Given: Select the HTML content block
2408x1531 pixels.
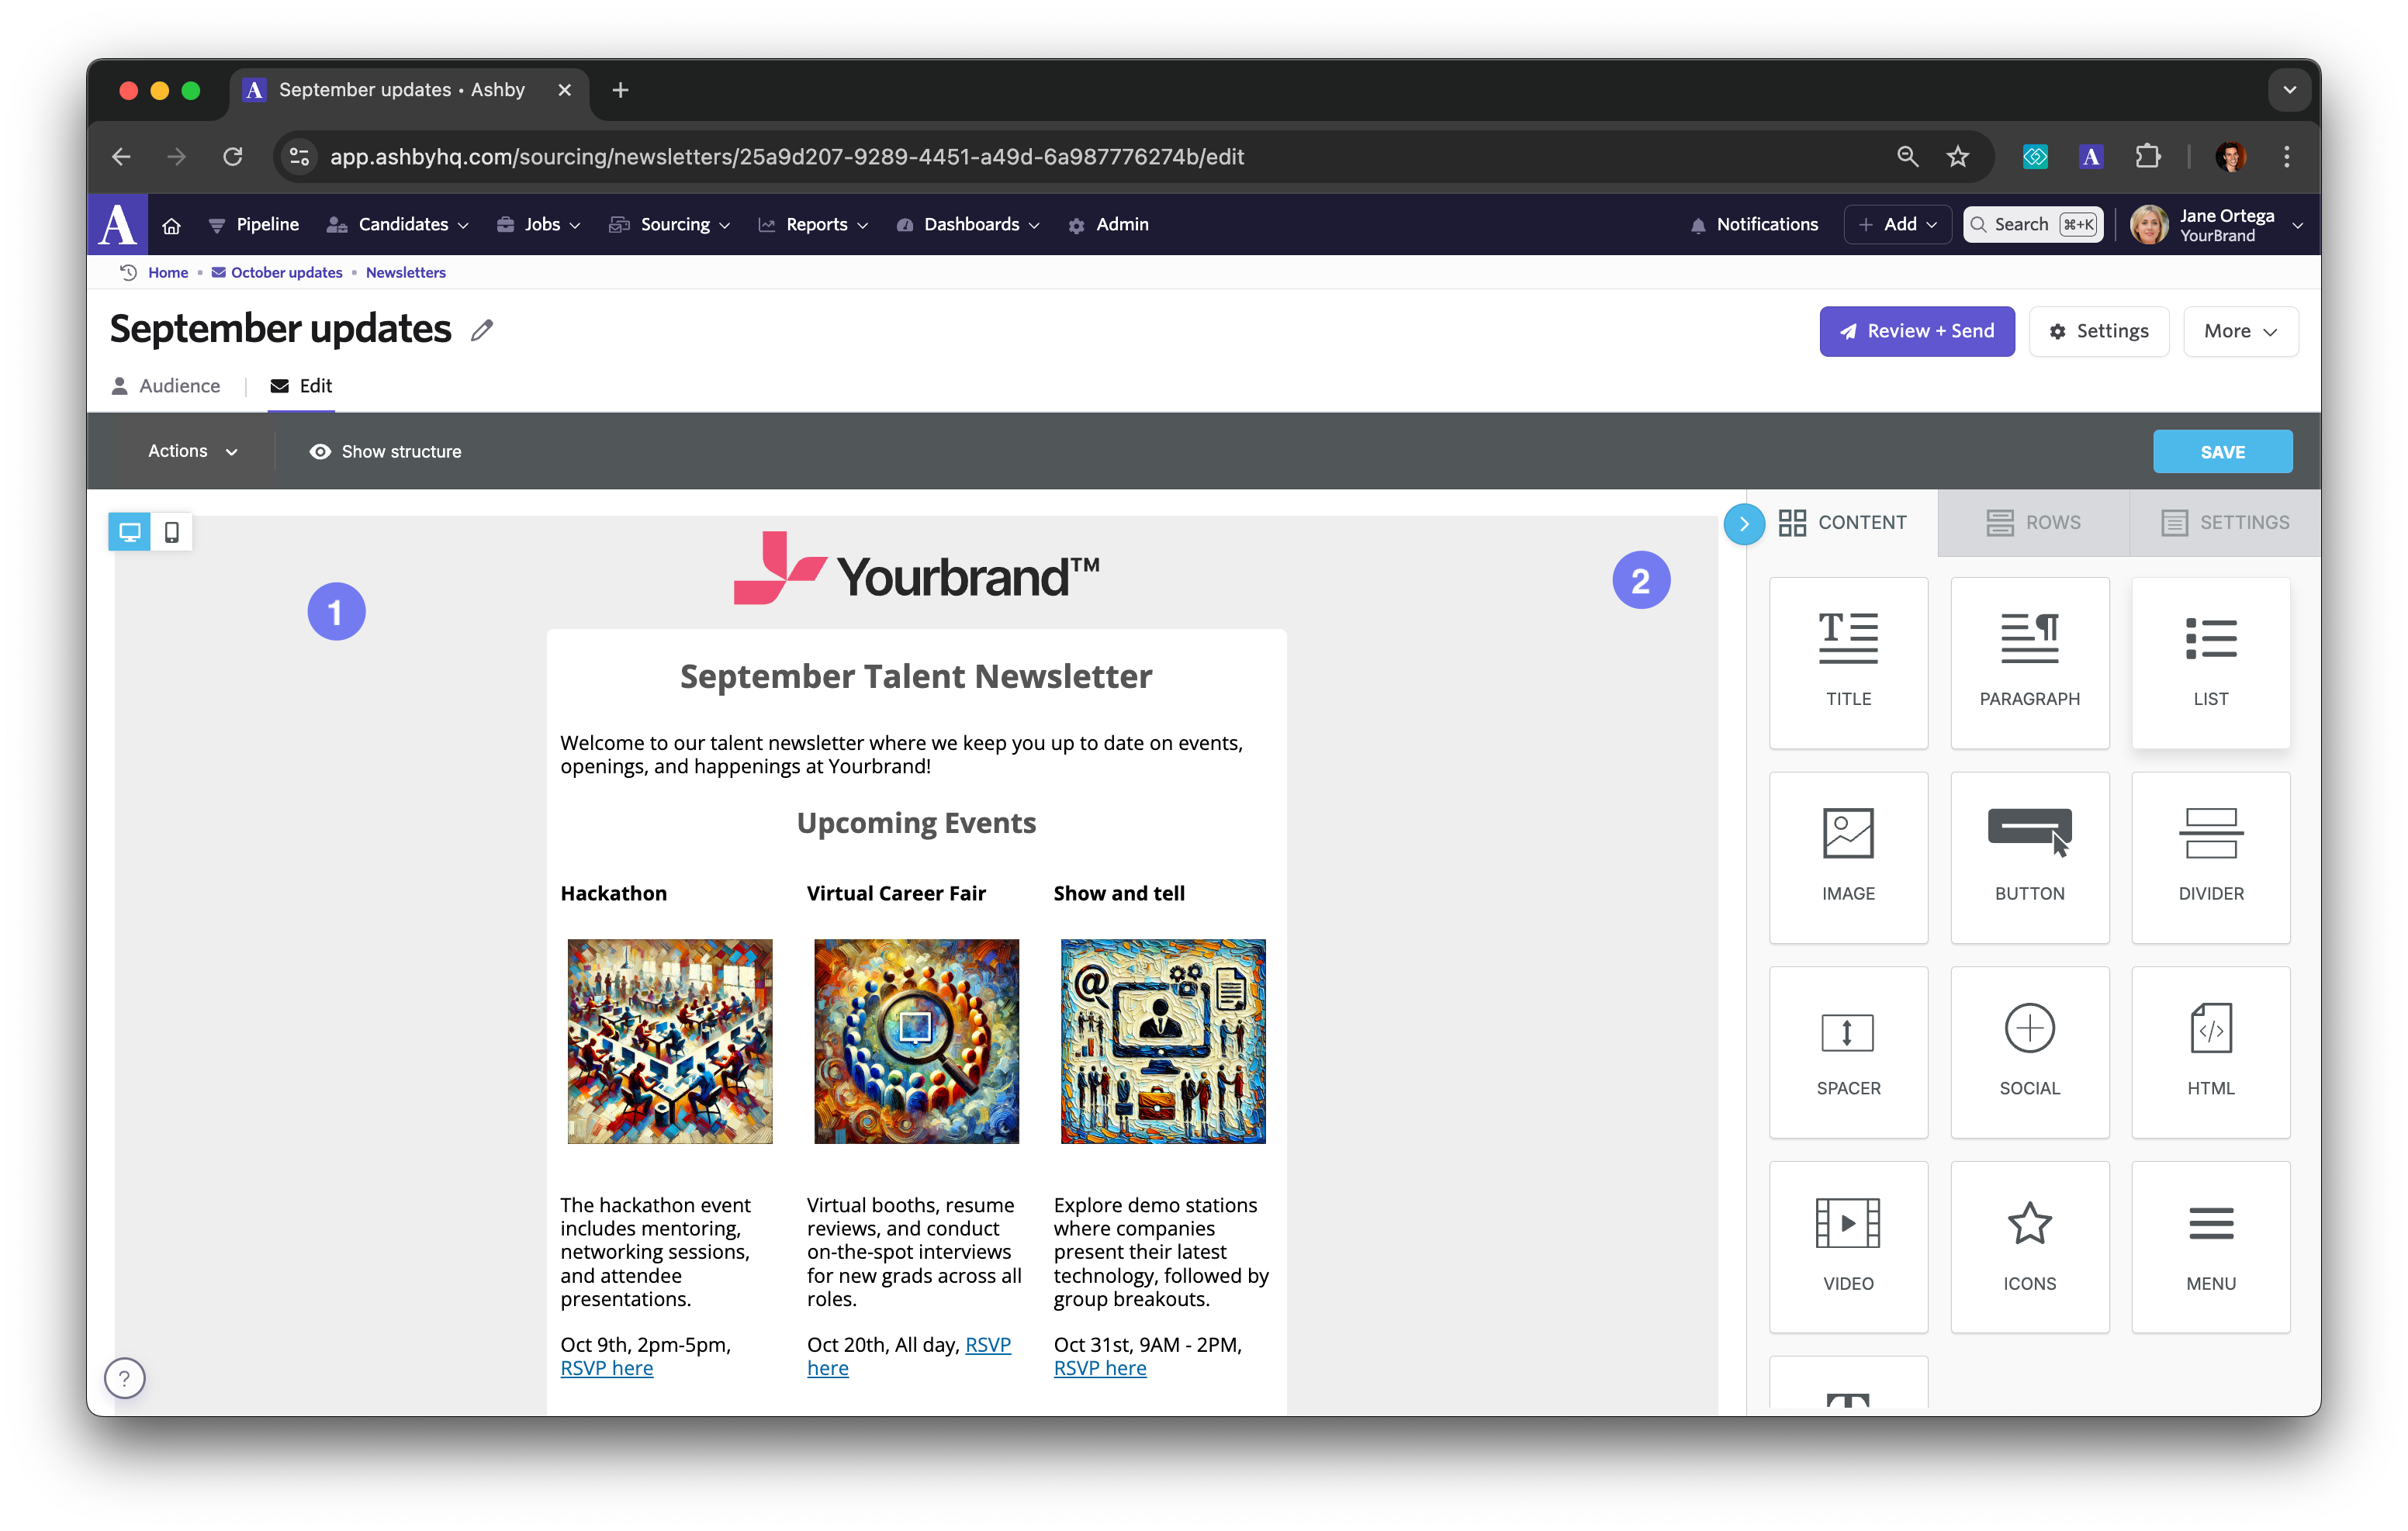Looking at the screenshot, I should pos(2210,1052).
